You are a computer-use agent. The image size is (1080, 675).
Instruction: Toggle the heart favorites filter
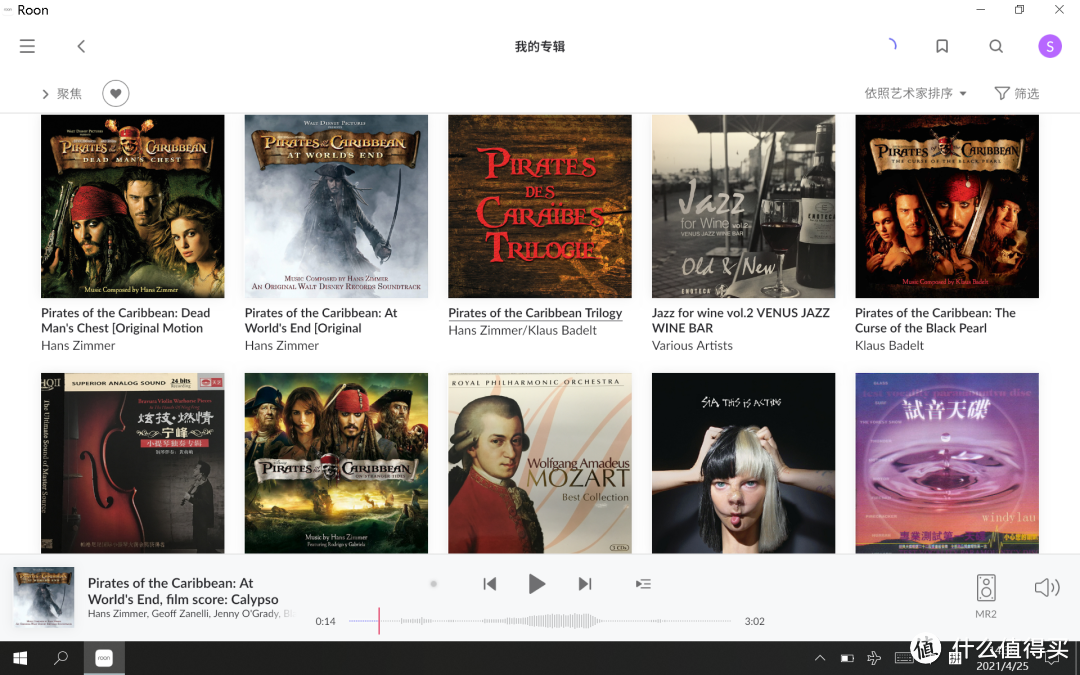coord(116,94)
